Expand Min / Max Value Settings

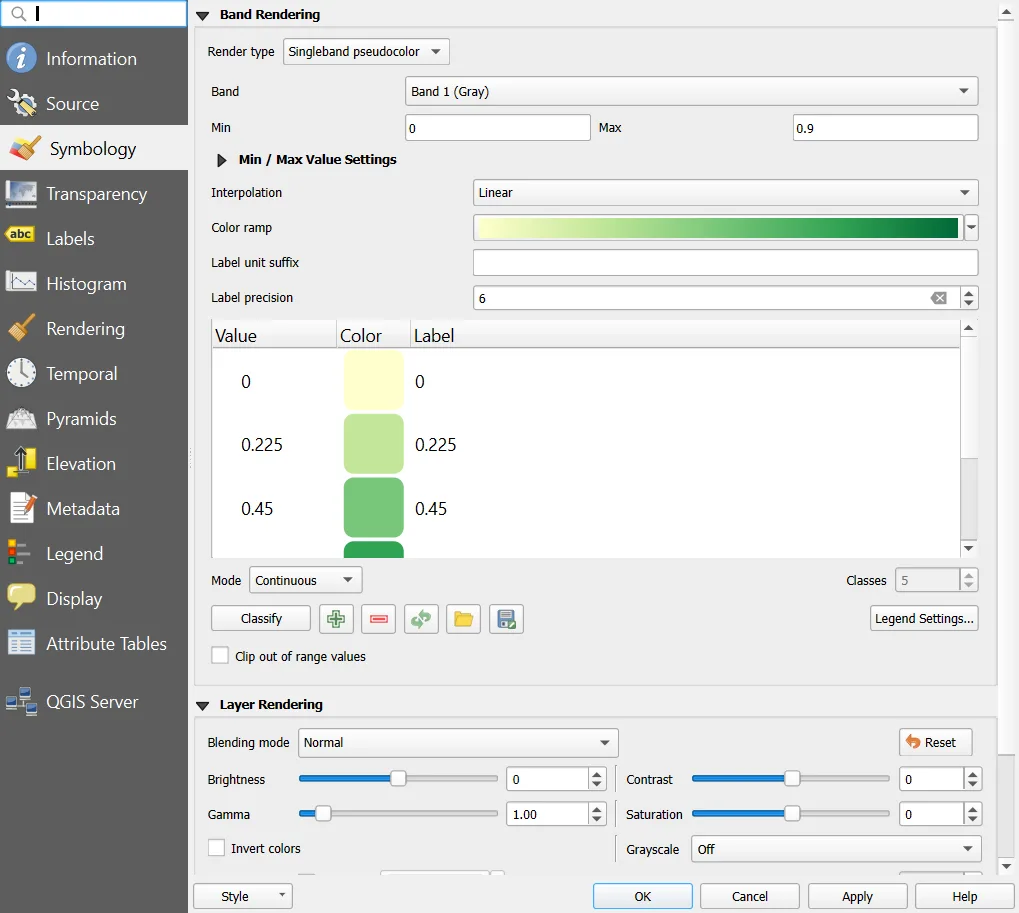click(x=222, y=160)
